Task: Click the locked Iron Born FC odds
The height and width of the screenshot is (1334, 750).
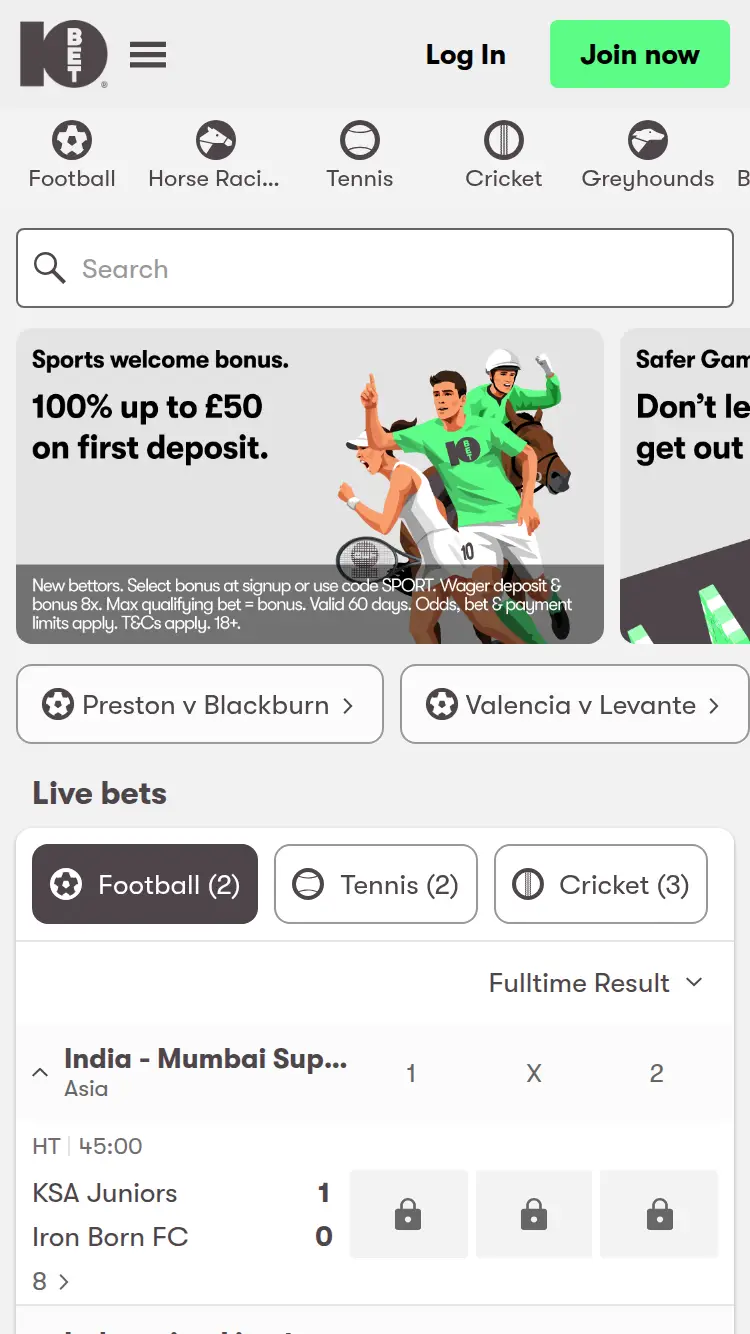Action: [x=658, y=1214]
